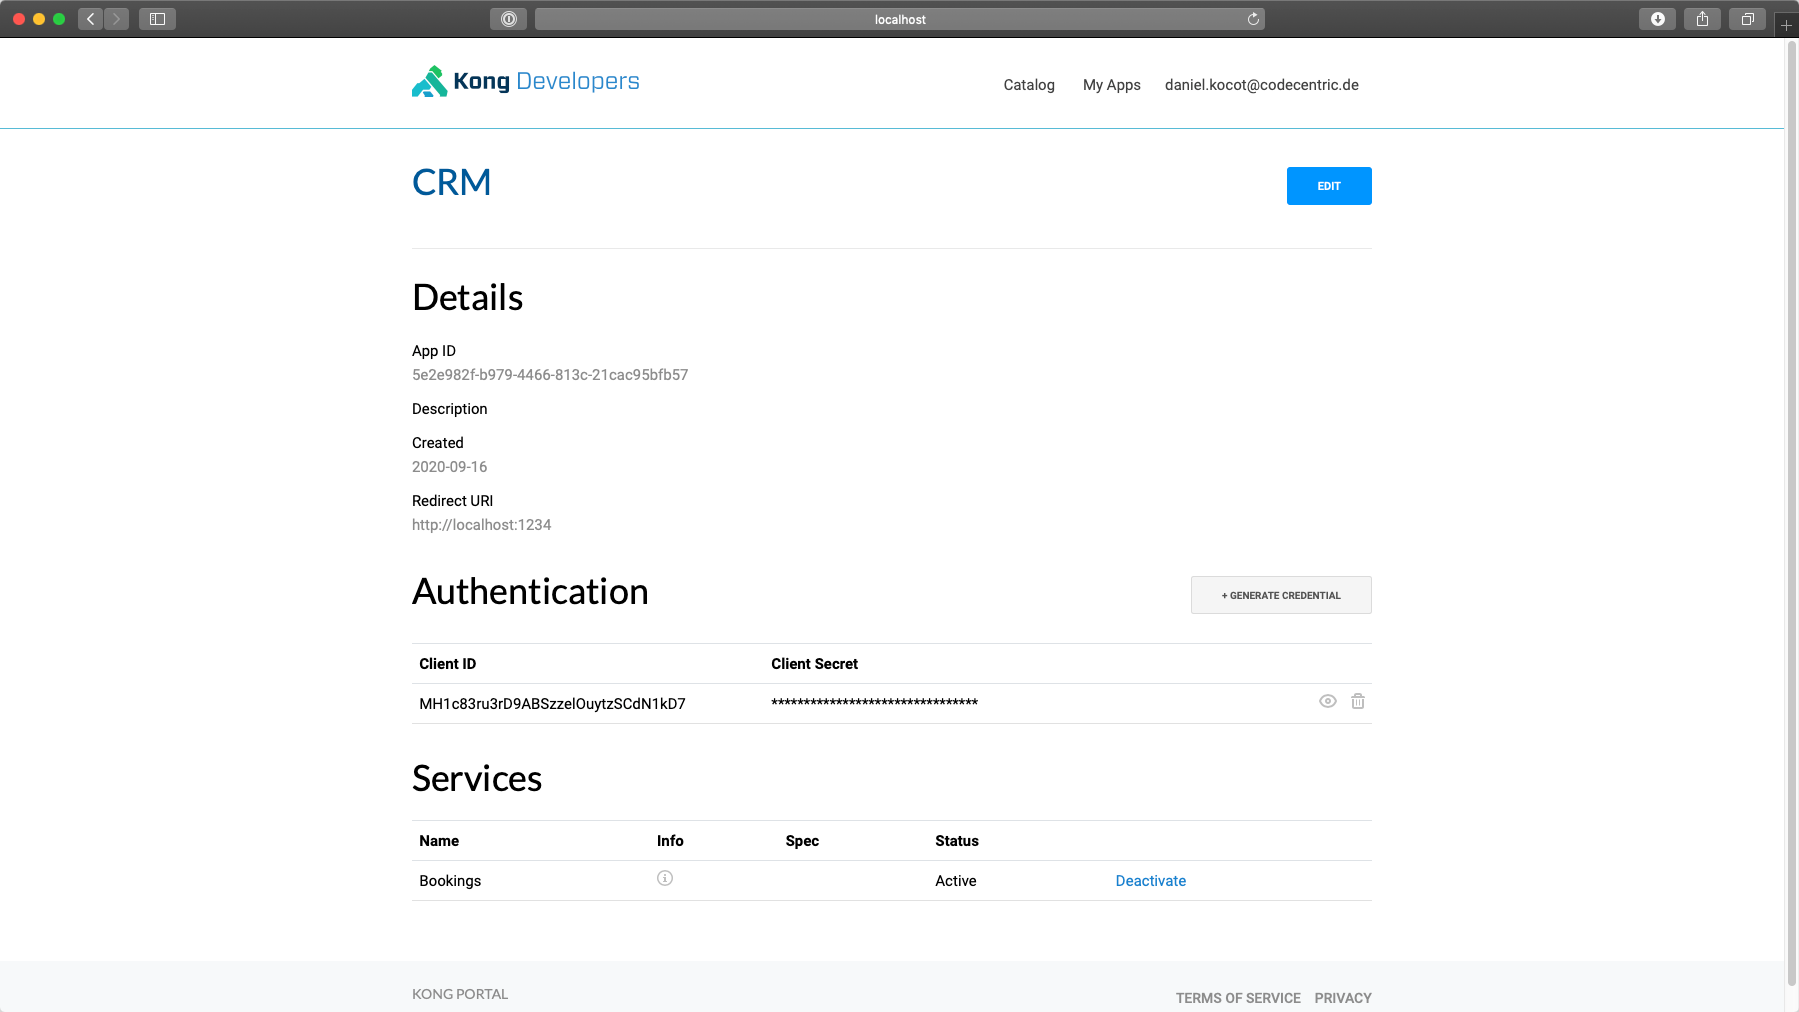This screenshot has height=1012, width=1799.
Task: Open a new tab with plus button
Action: point(1786,25)
